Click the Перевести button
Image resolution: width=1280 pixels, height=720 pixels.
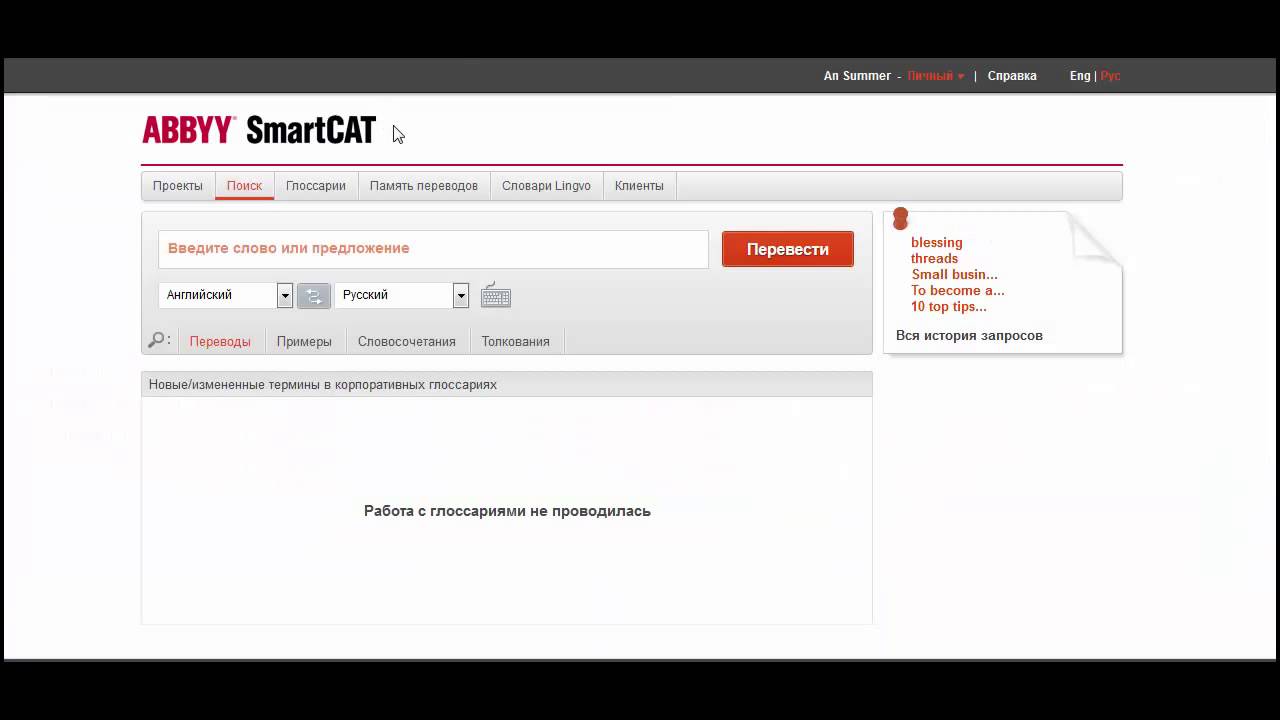pos(788,250)
